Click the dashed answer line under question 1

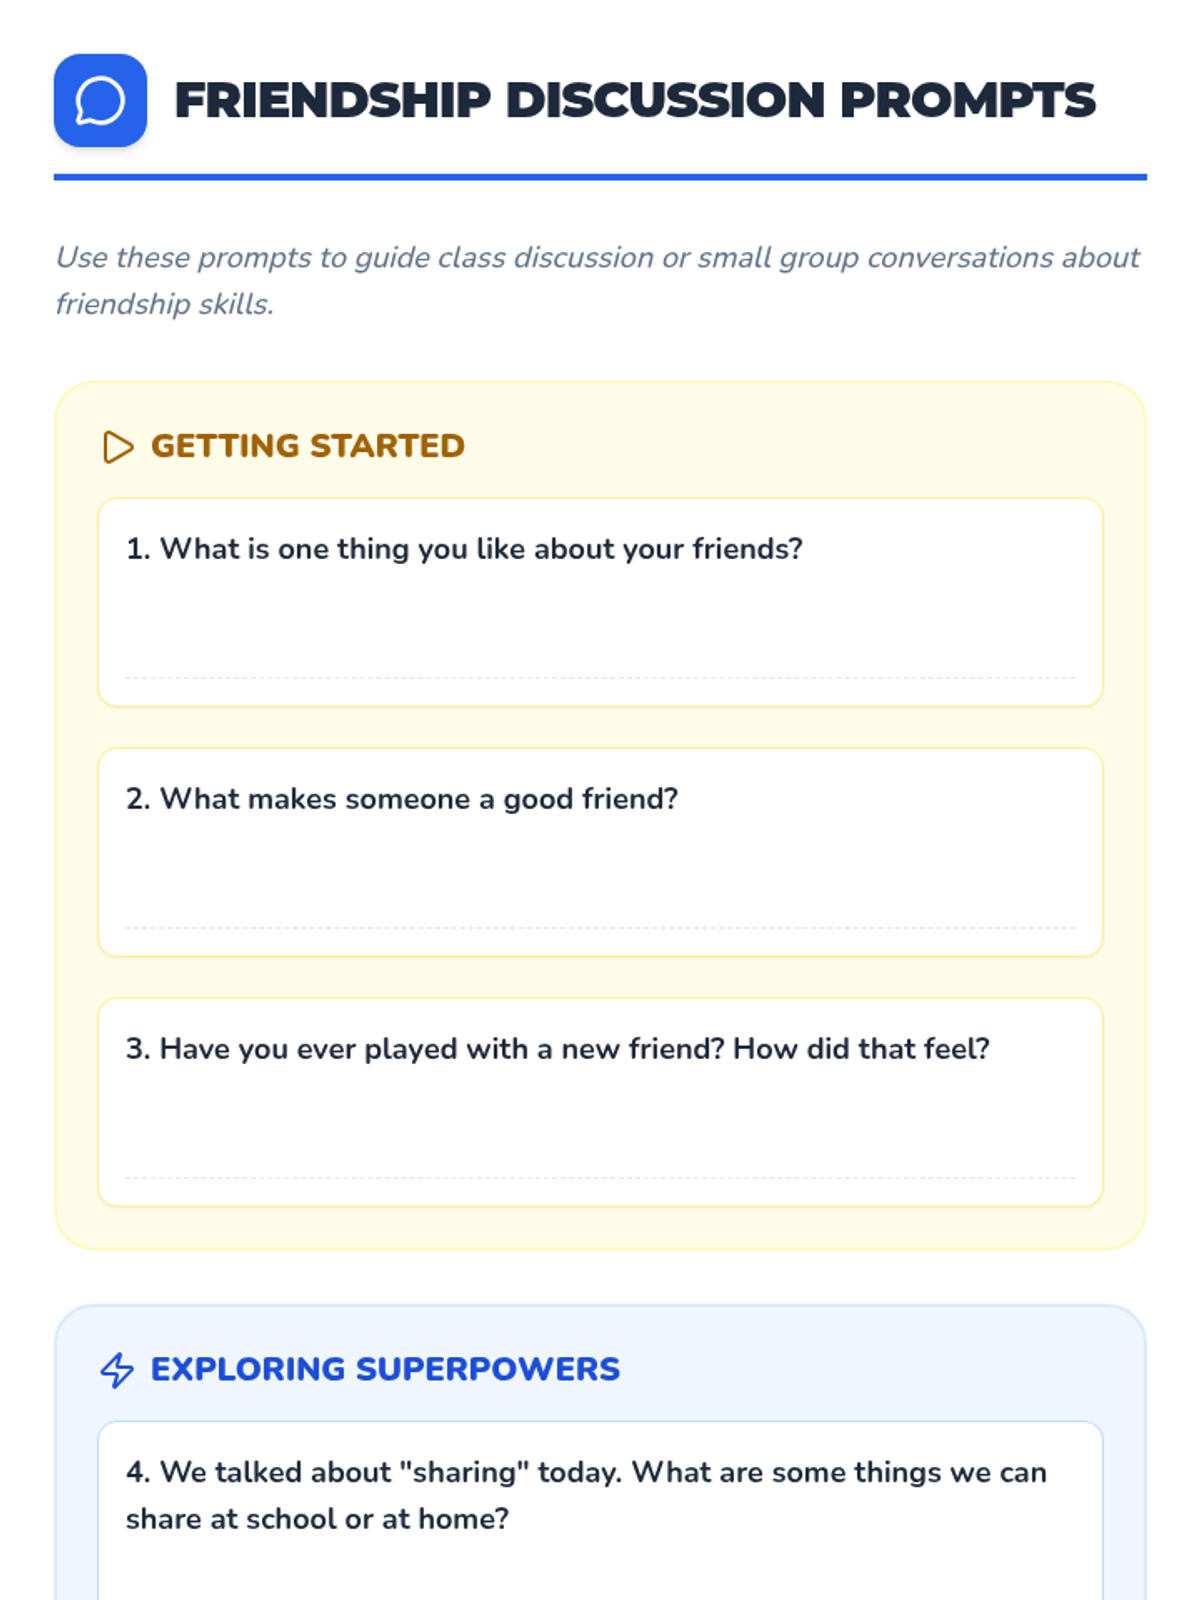pyautogui.click(x=600, y=678)
